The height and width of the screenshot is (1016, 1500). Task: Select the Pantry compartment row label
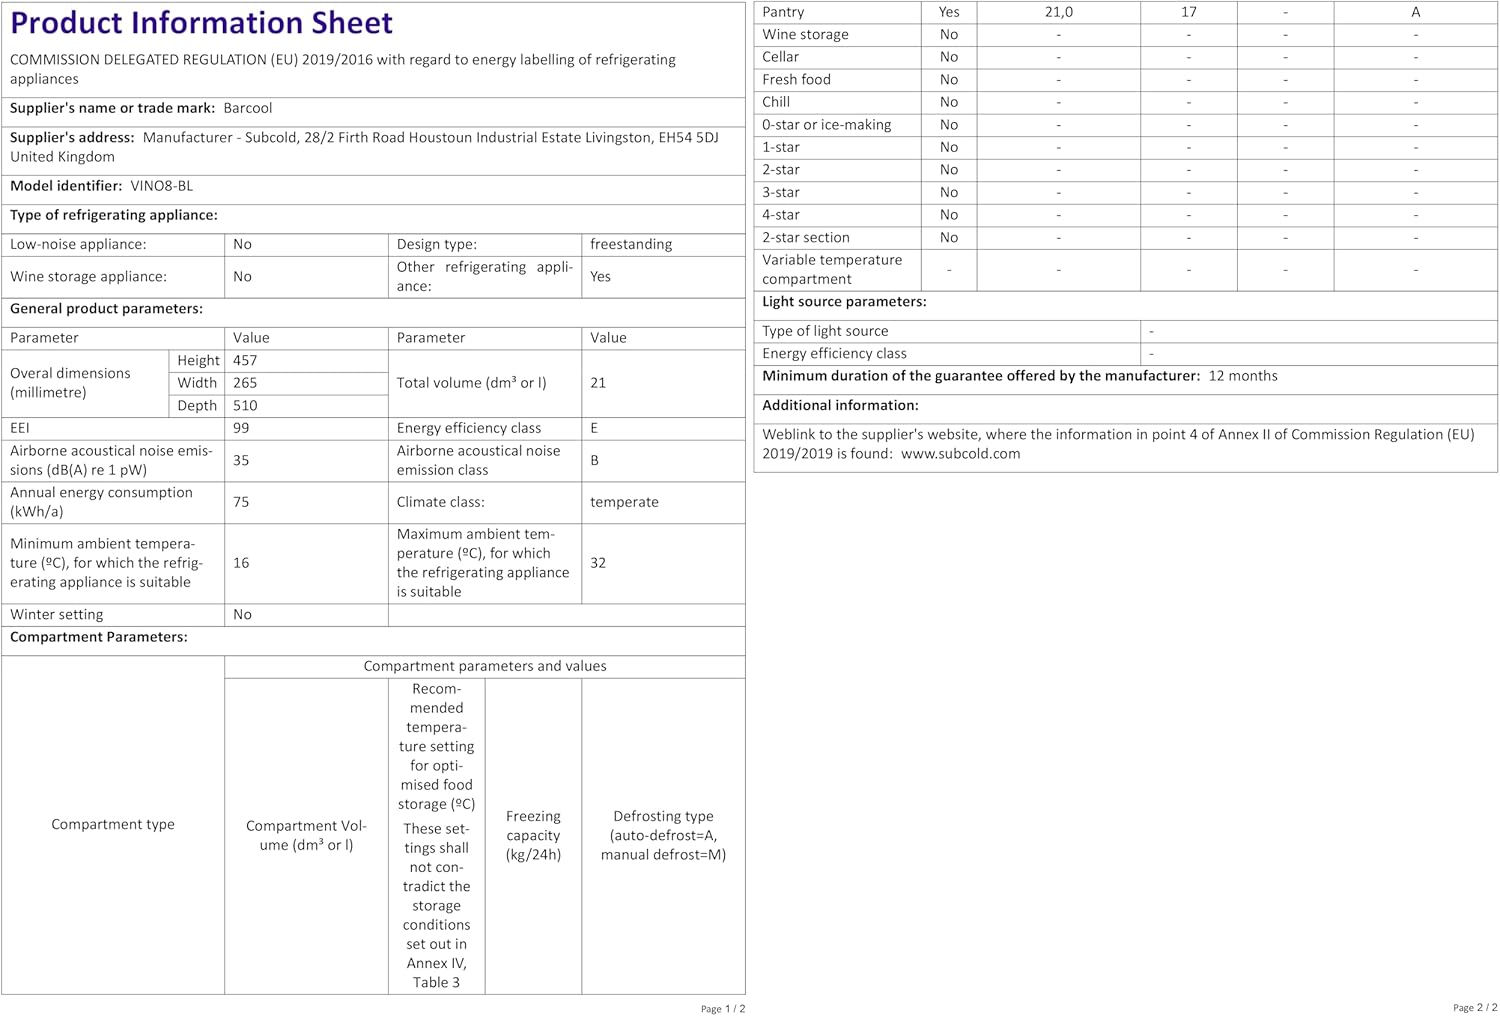tap(783, 12)
